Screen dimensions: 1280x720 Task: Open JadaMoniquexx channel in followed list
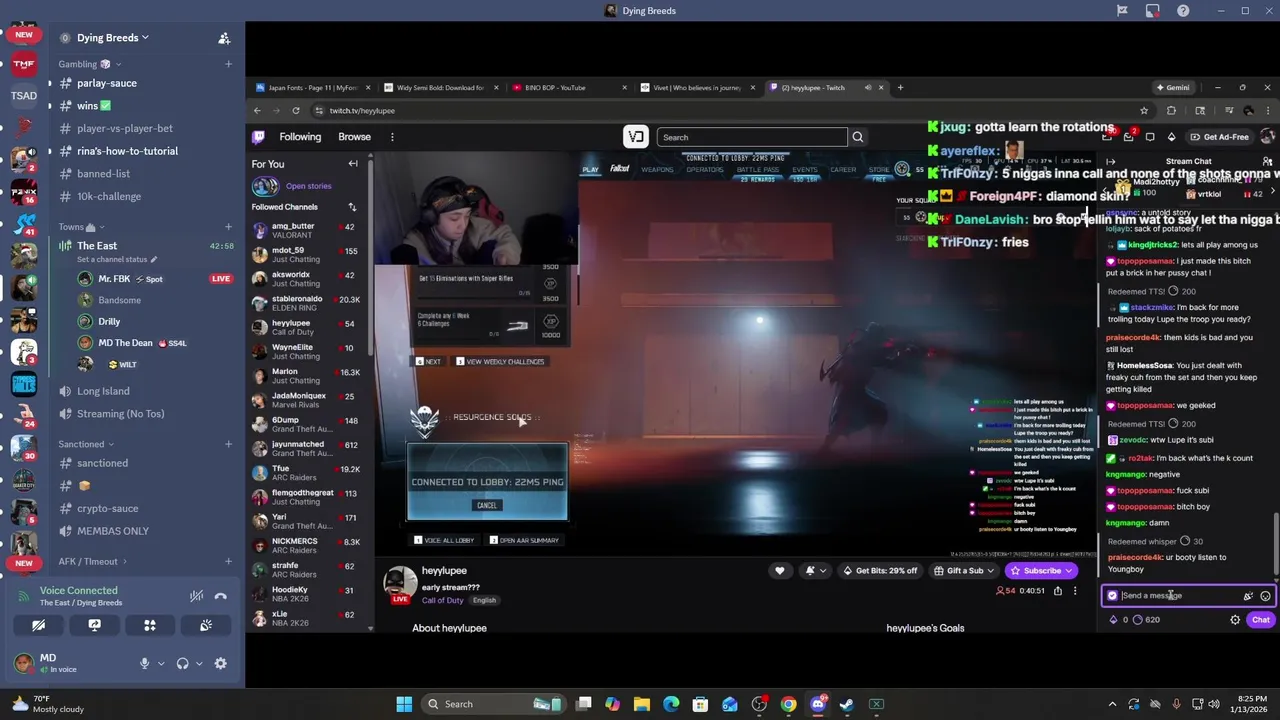[308, 400]
